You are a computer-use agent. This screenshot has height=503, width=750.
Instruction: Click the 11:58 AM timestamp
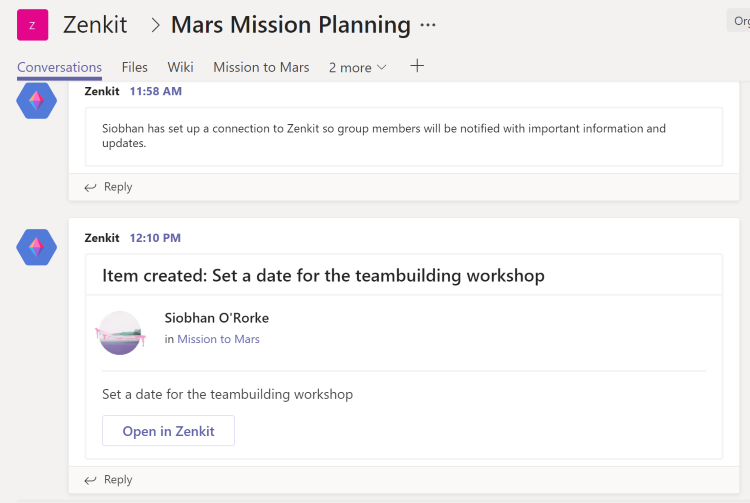pyautogui.click(x=155, y=91)
